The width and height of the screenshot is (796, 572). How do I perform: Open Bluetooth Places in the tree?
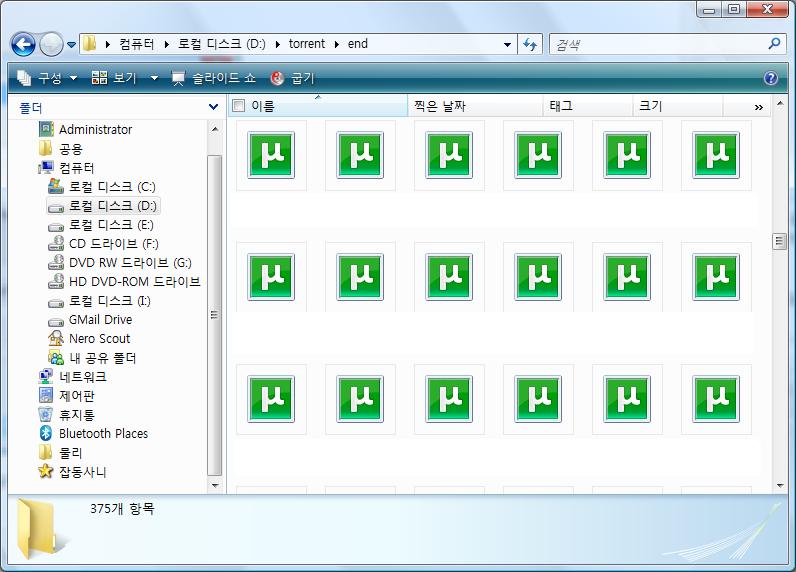[93, 433]
